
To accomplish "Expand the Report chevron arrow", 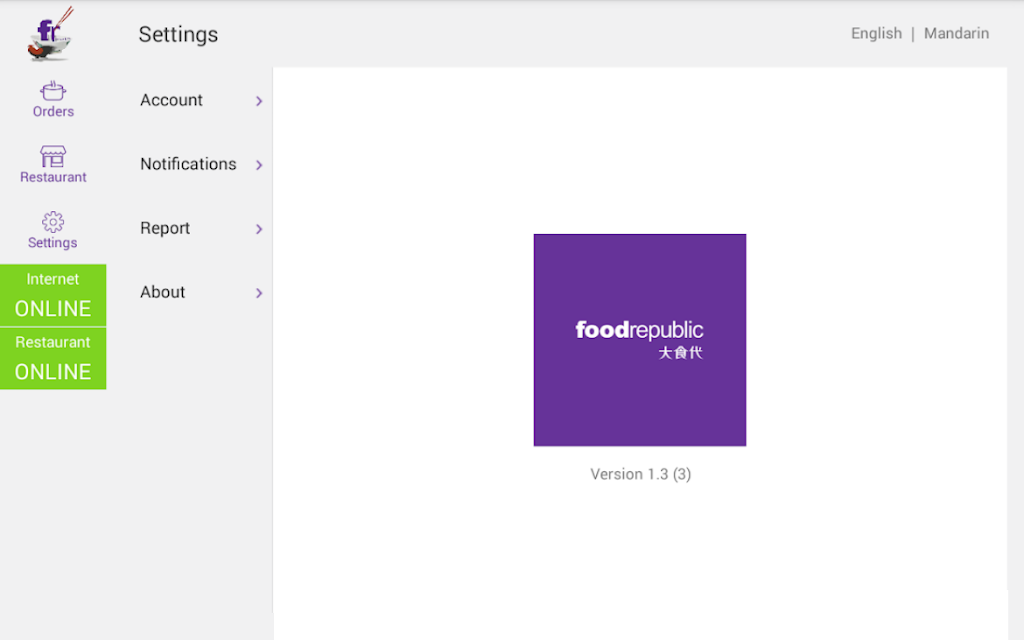I will click(259, 229).
